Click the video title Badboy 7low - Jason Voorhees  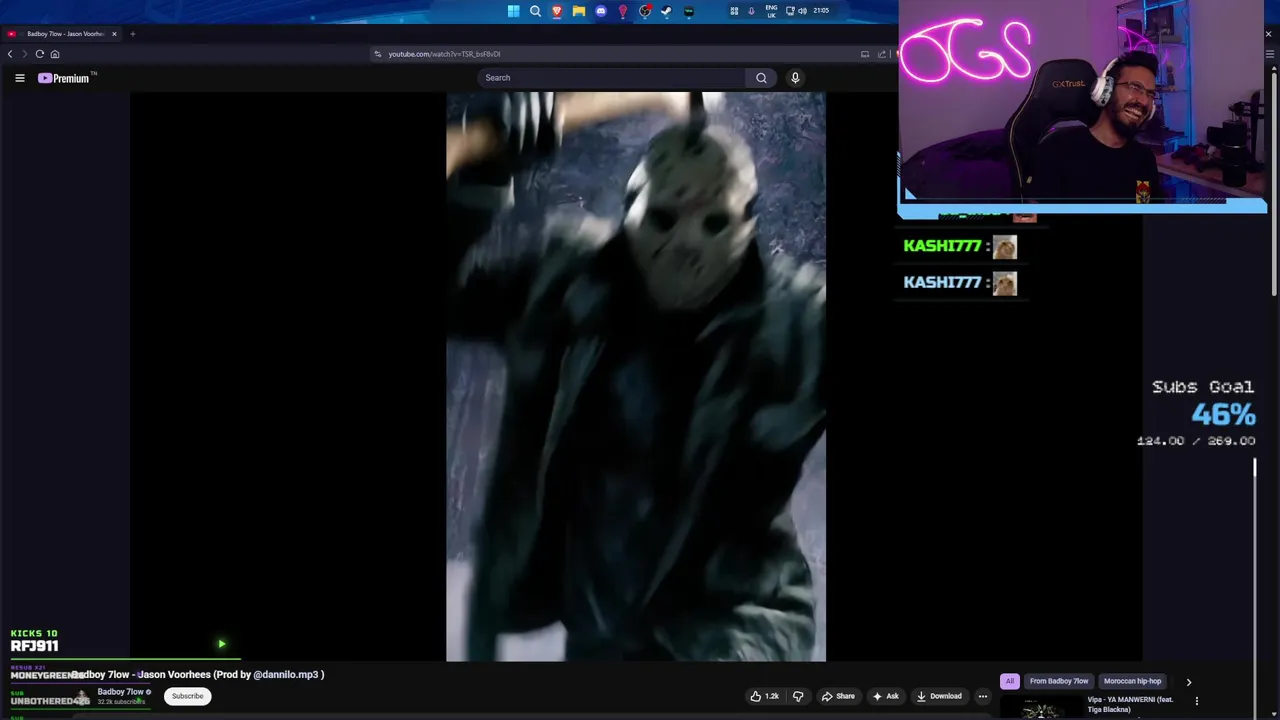coord(197,675)
